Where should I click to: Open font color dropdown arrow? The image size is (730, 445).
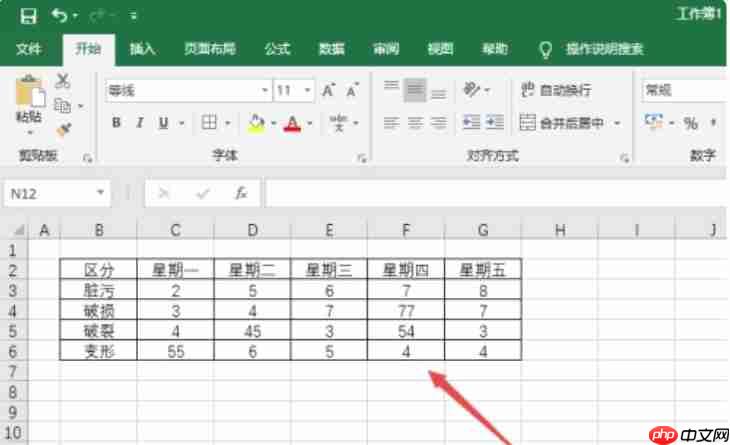[x=310, y=123]
